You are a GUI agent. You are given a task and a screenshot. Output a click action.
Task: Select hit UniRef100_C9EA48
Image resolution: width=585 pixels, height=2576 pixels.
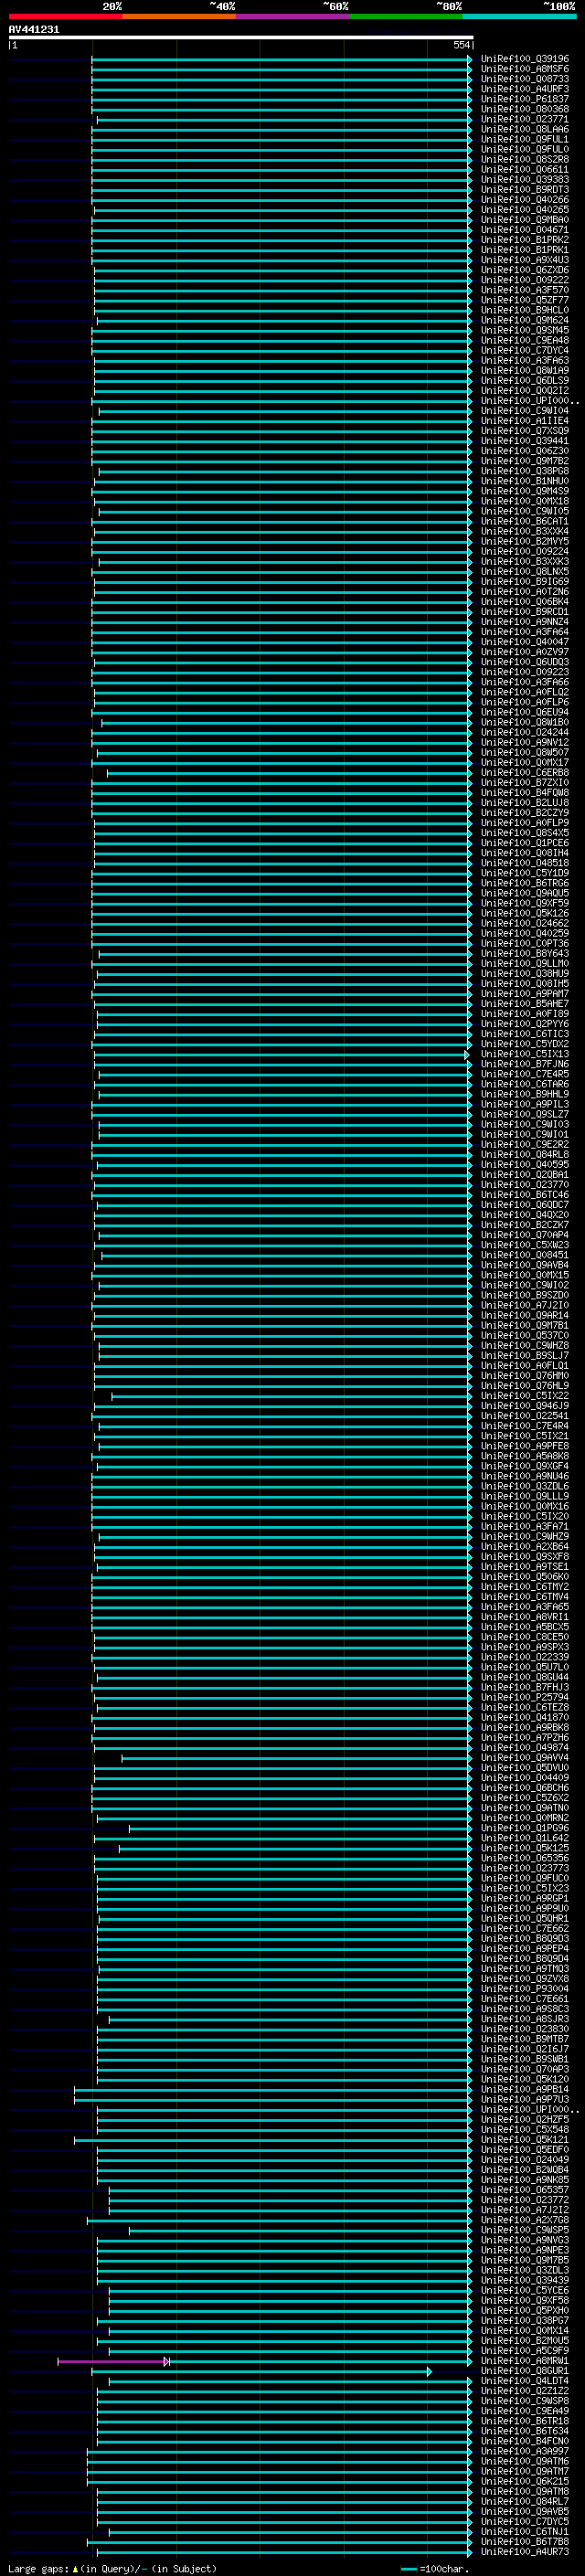click(525, 340)
